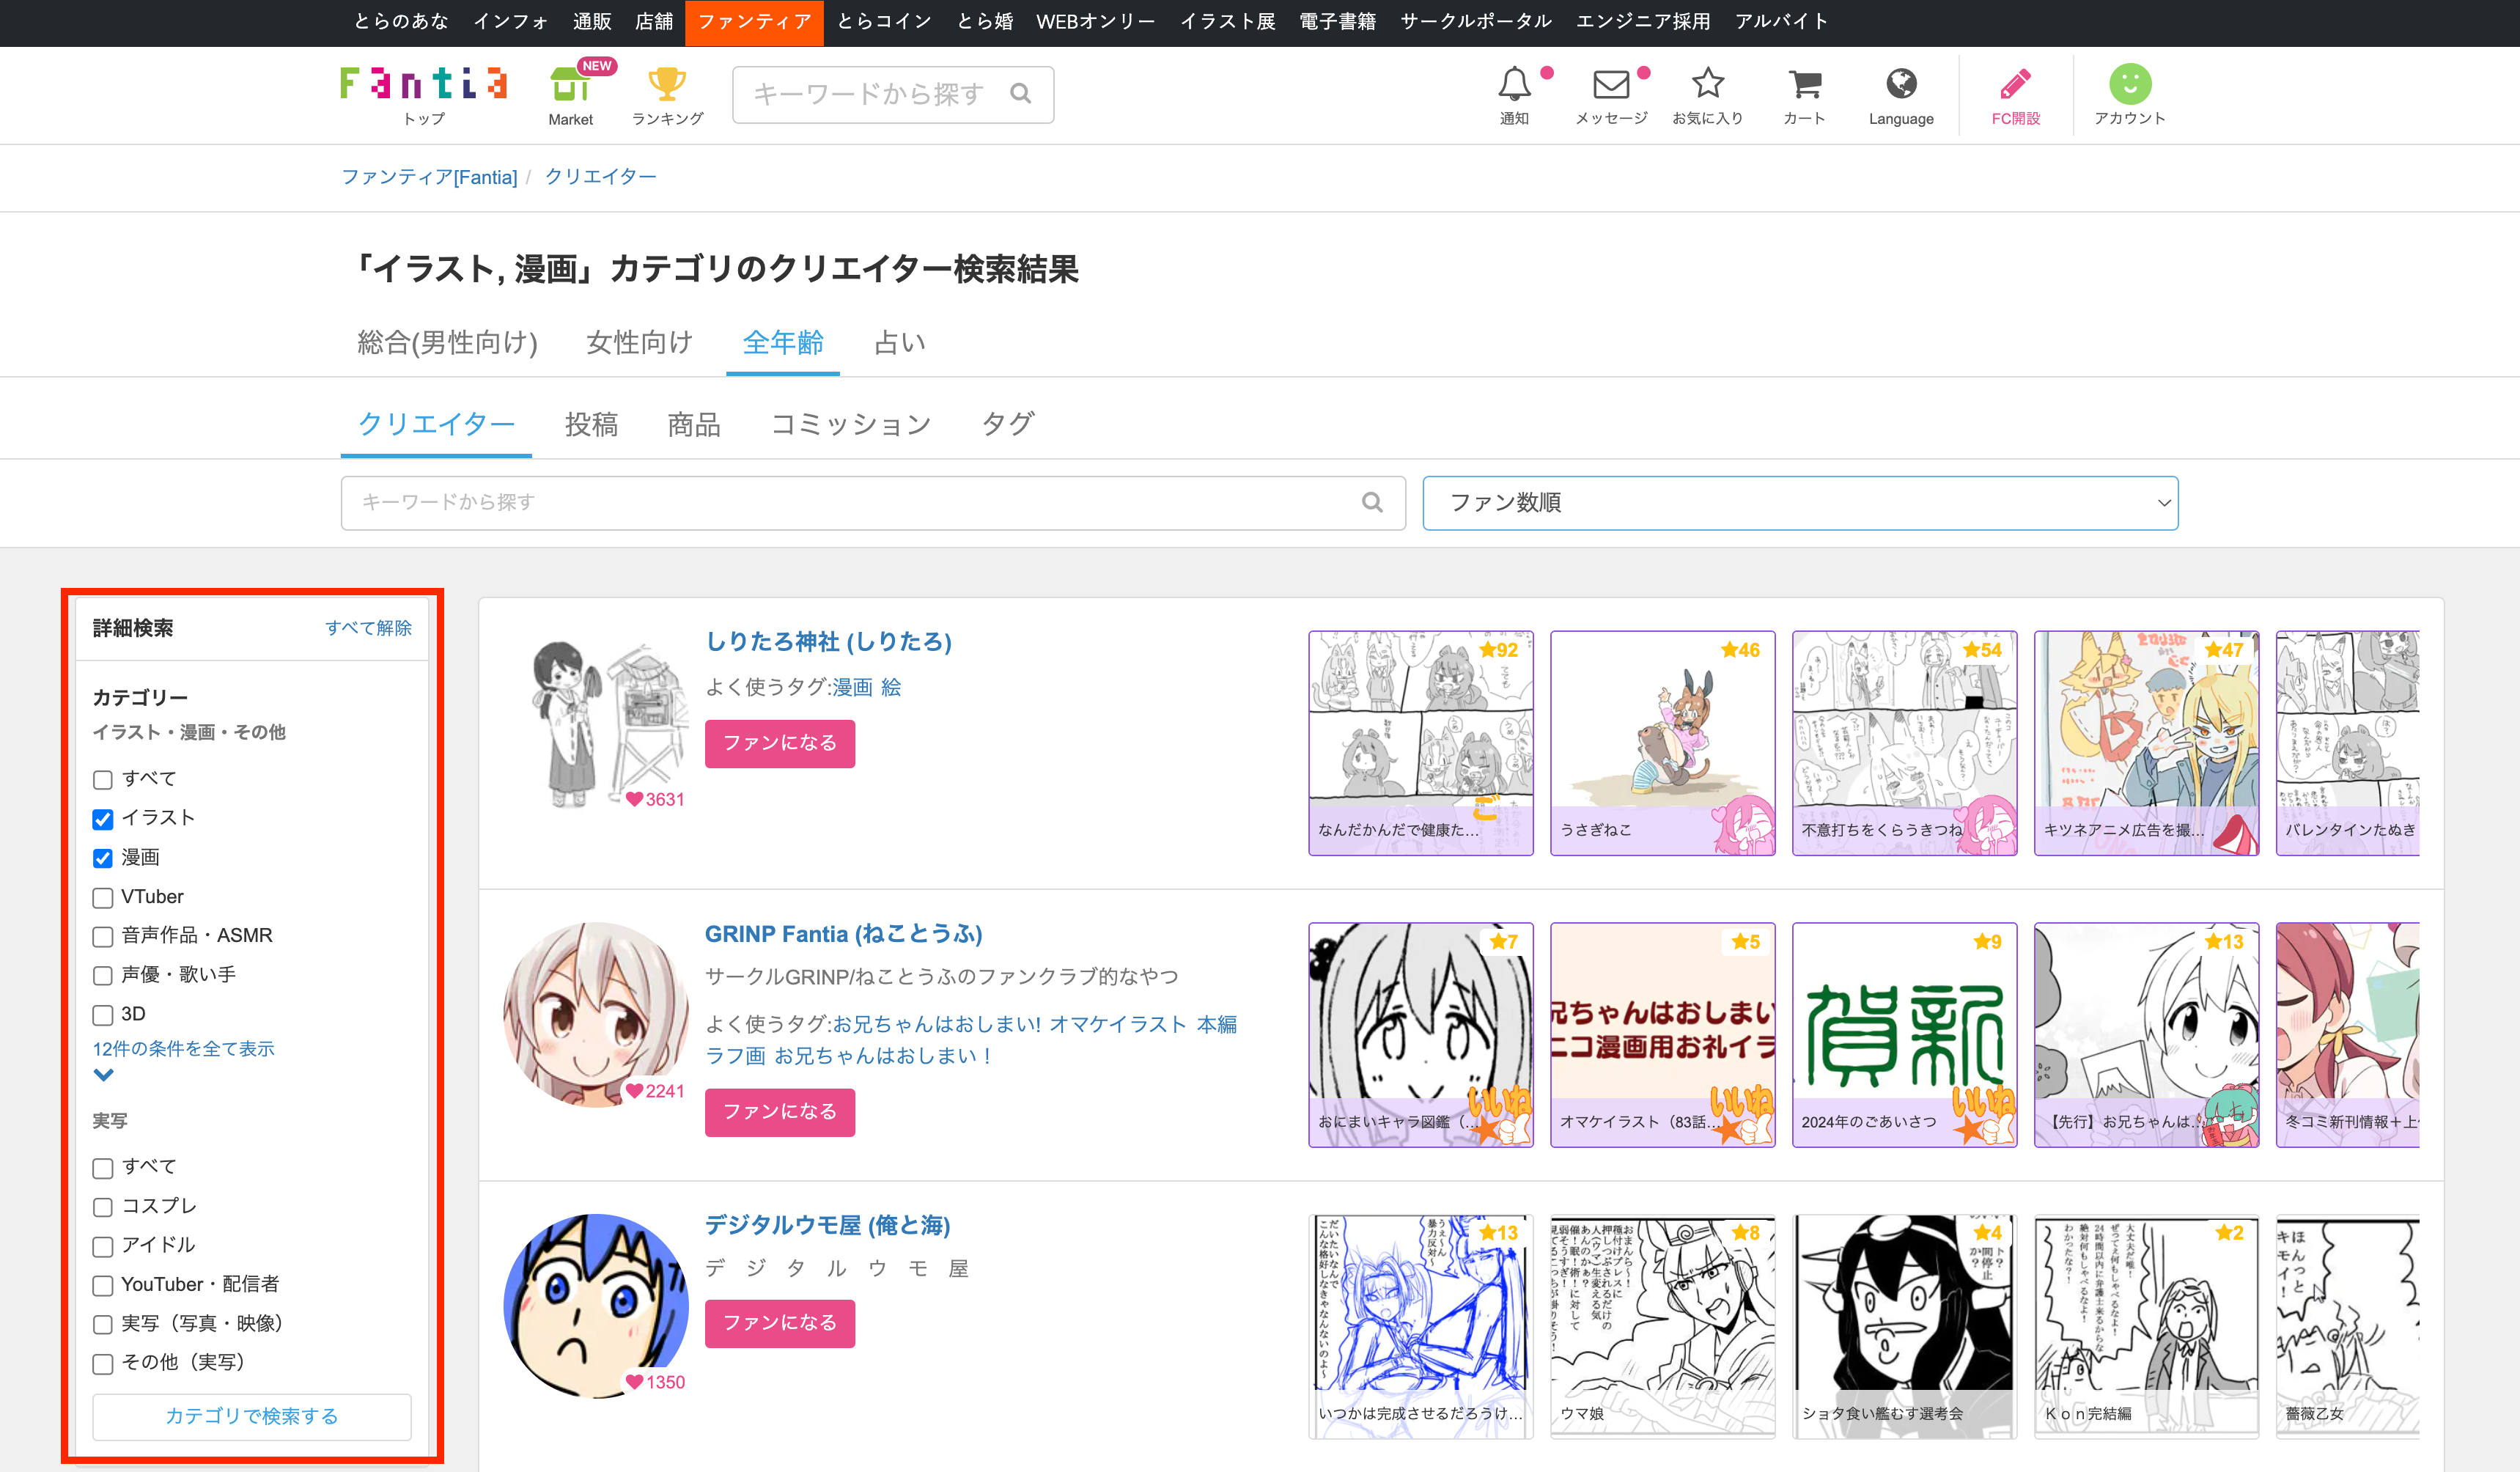Click the chevron below 12件の条件を全て表示

pyautogui.click(x=103, y=1075)
